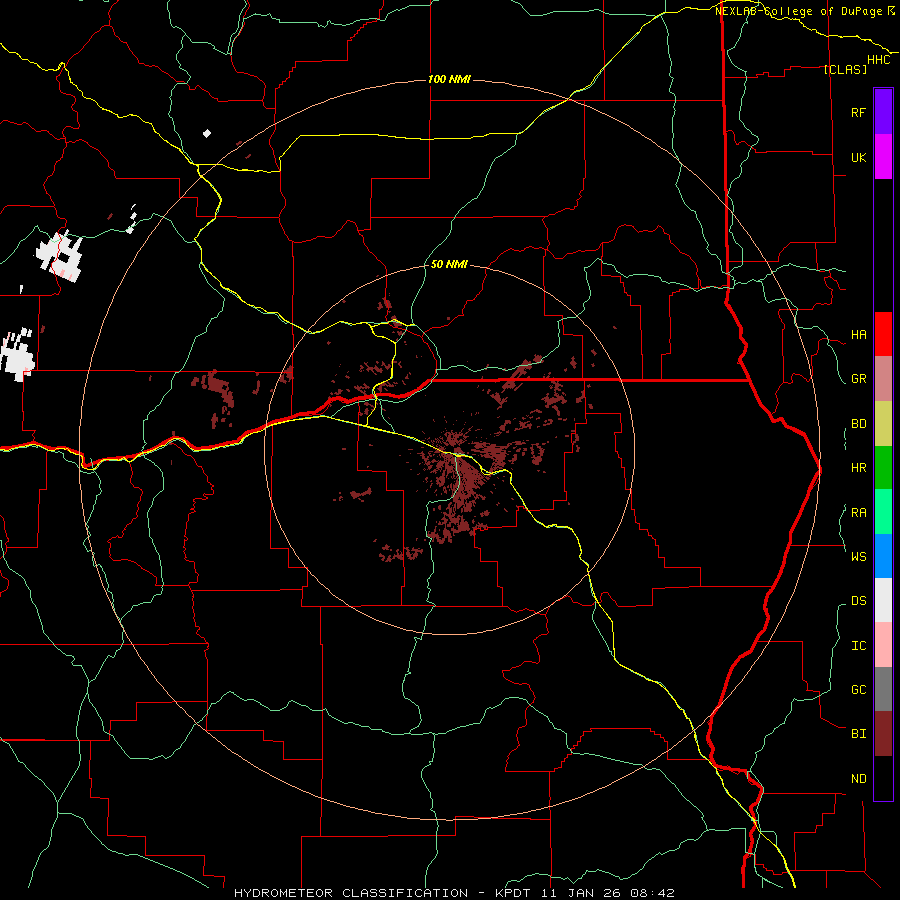Screen dimensions: 900x900
Task: Click the HR green legend swatch
Action: pos(883,468)
